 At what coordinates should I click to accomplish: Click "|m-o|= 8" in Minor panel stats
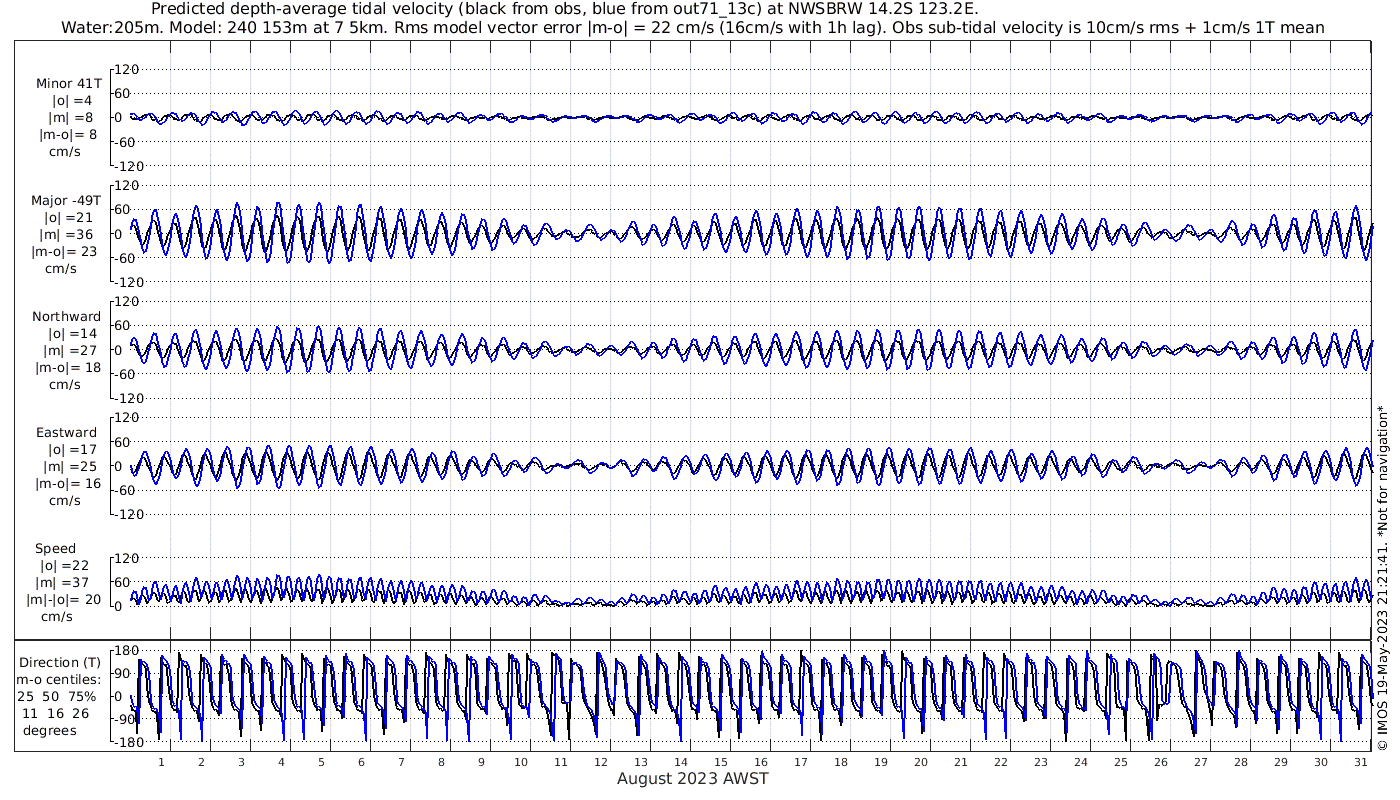tap(68, 135)
